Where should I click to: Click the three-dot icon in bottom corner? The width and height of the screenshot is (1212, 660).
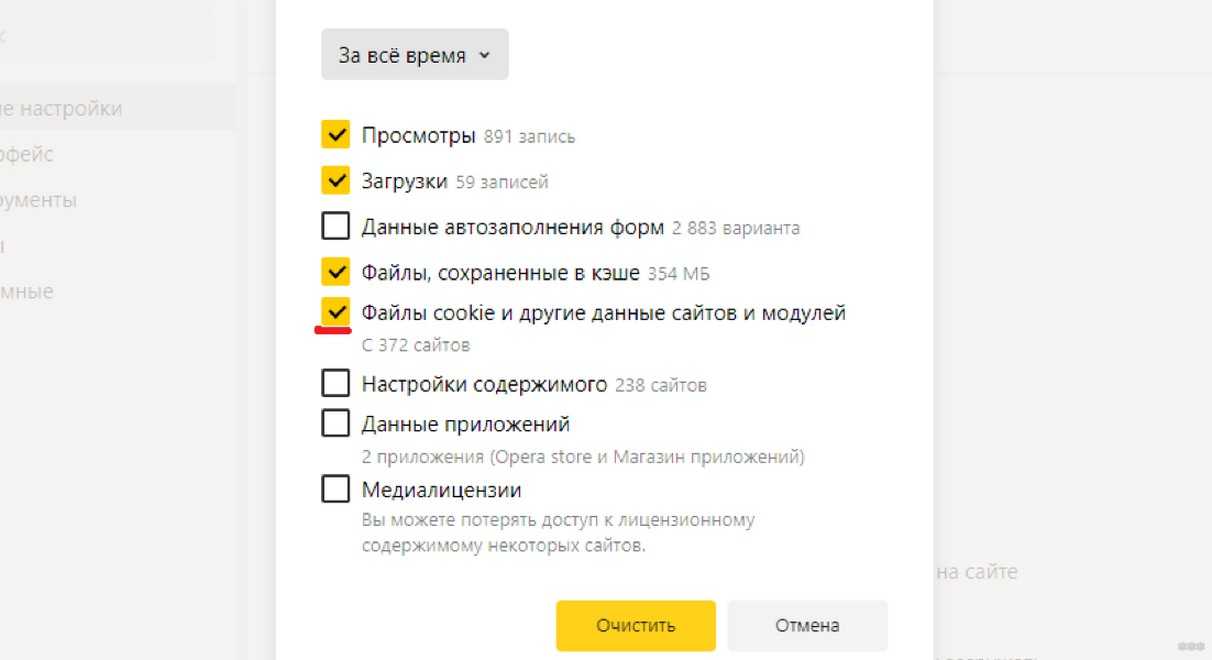pyautogui.click(x=1190, y=645)
